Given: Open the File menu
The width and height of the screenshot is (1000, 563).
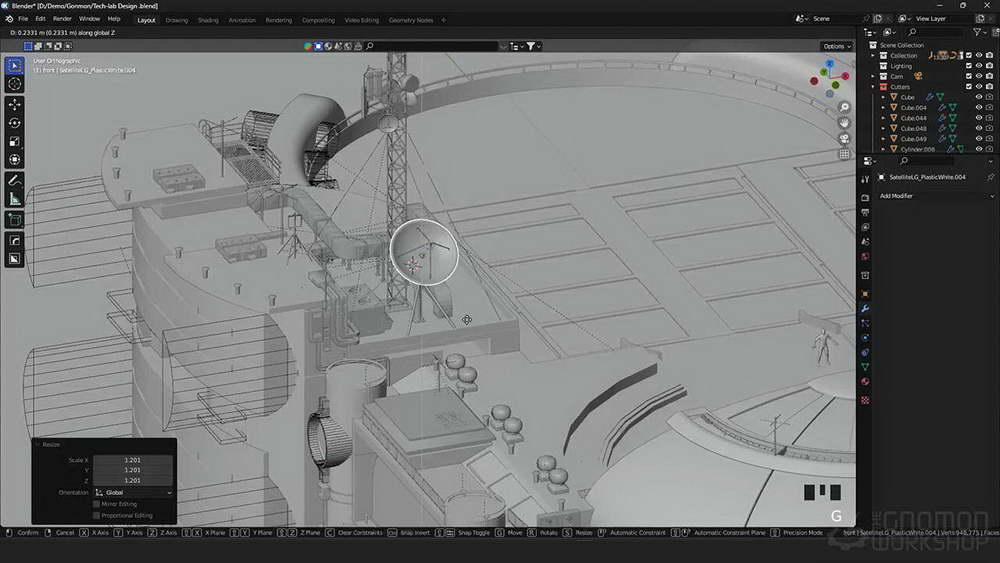Looking at the screenshot, I should point(23,19).
